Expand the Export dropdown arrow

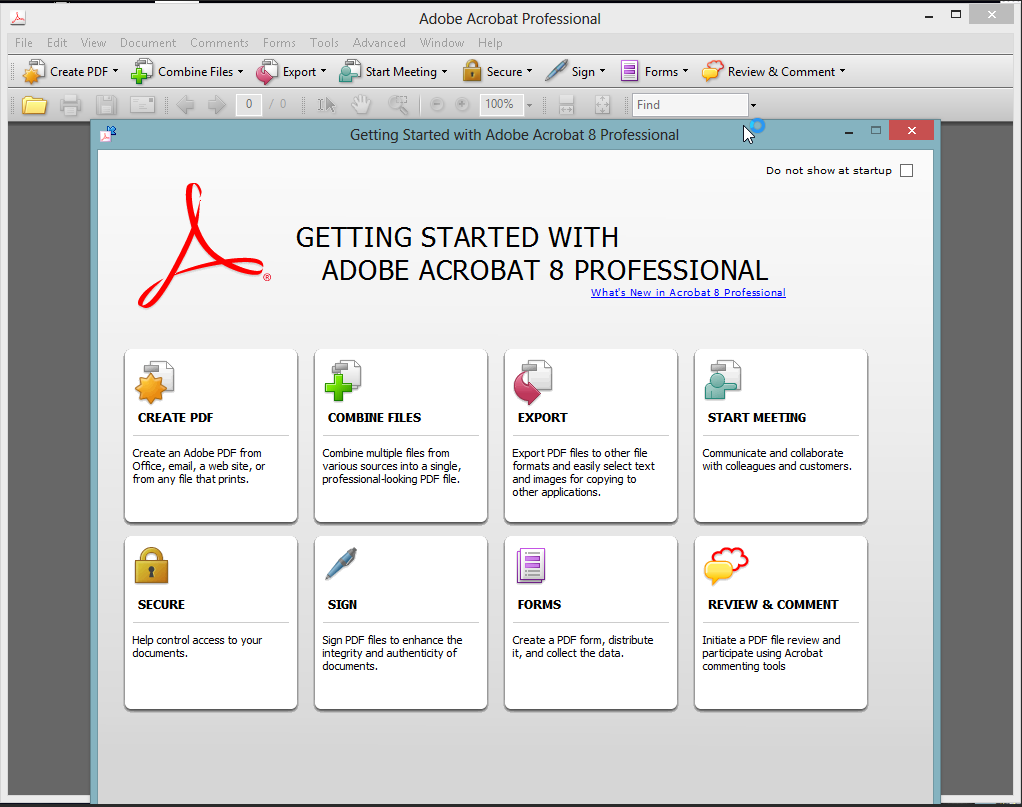323,71
